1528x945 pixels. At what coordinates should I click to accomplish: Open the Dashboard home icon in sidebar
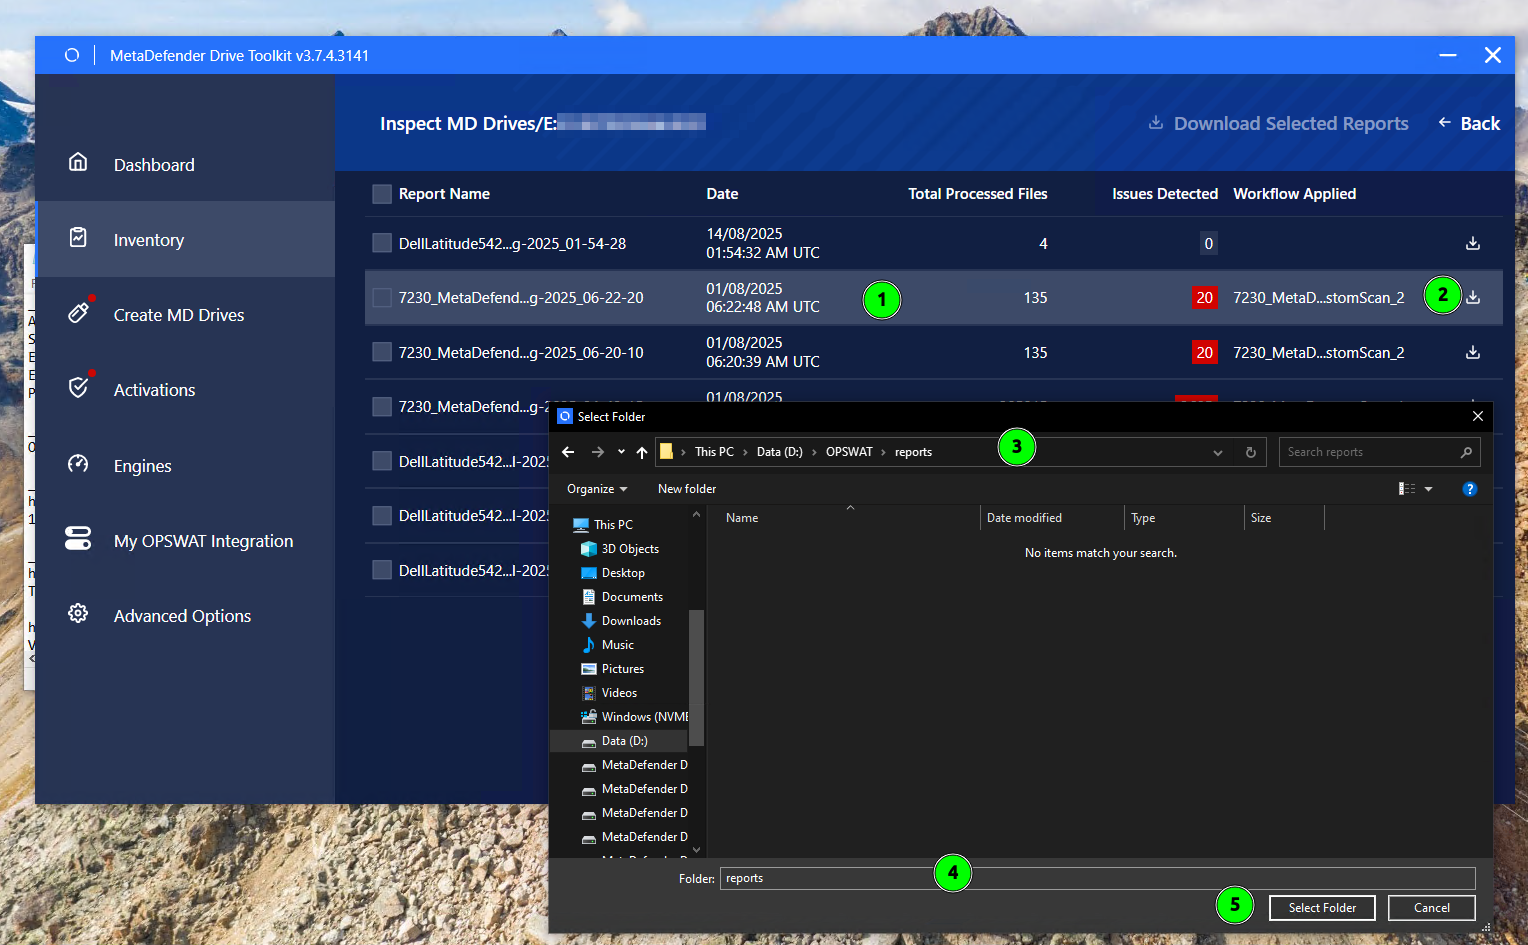pos(78,162)
